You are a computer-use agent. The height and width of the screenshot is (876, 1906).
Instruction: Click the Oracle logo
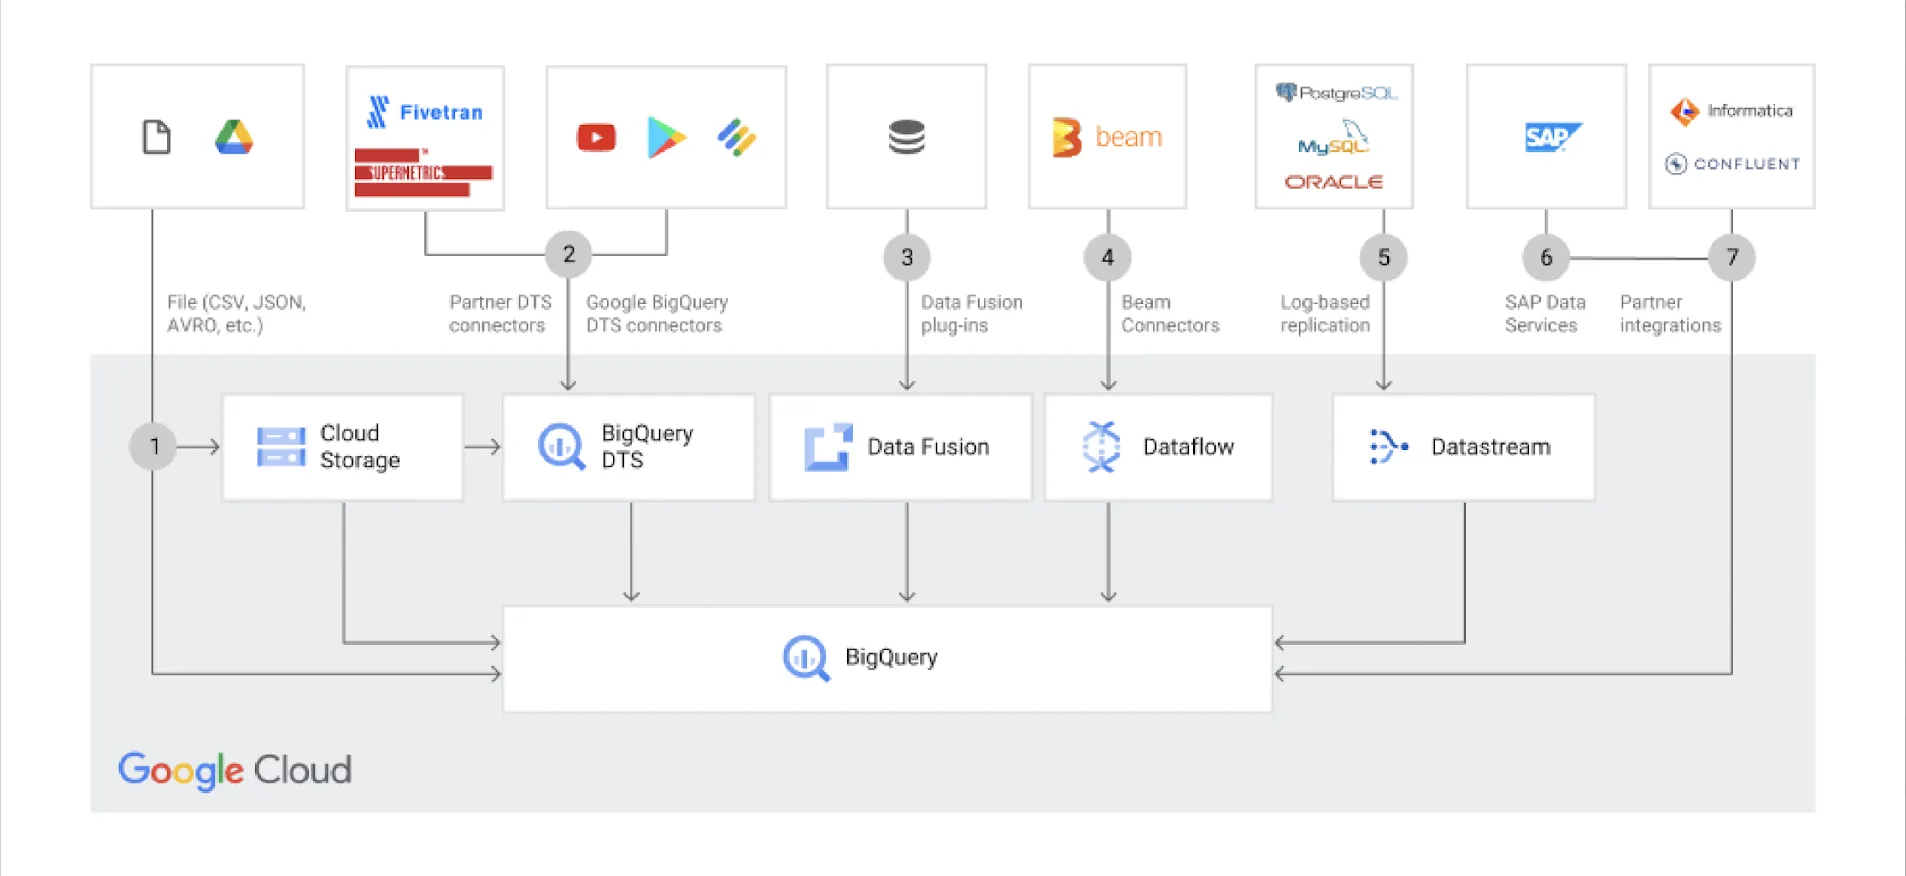[1334, 182]
